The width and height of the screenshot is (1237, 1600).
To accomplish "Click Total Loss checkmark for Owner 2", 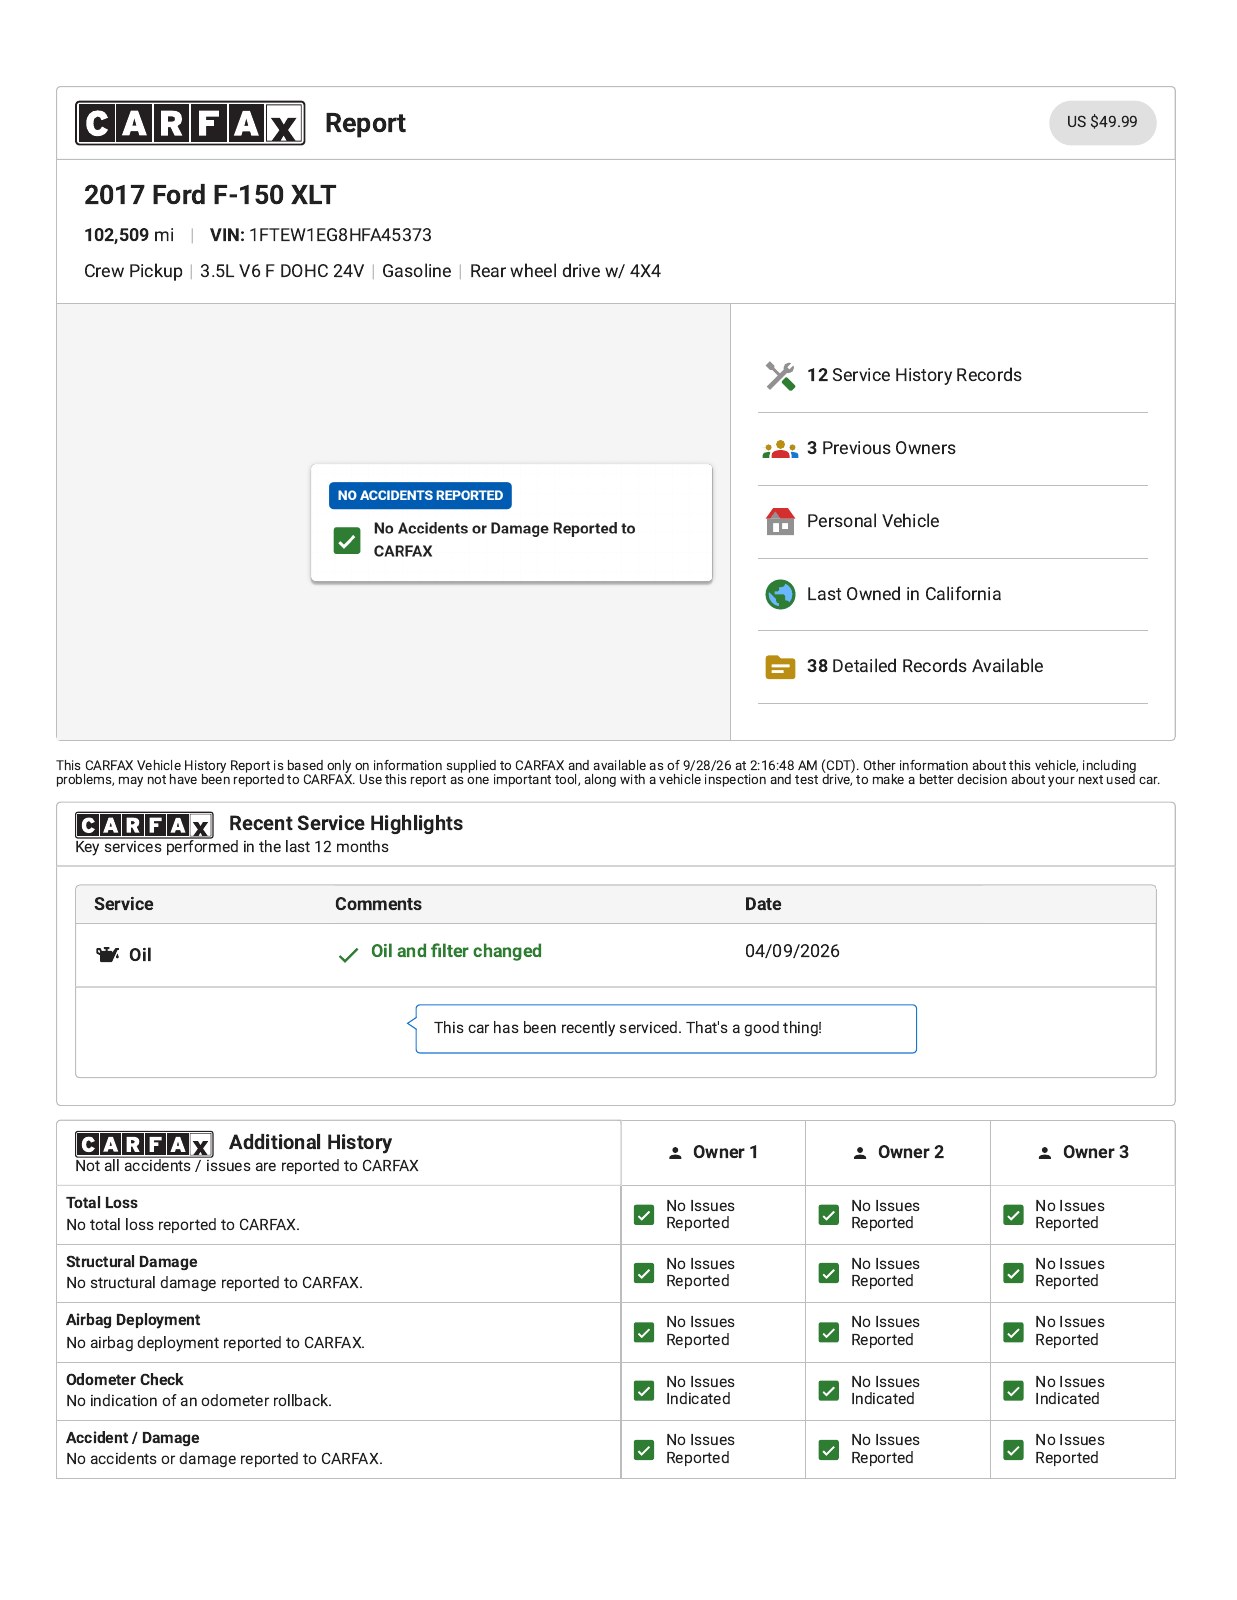I will 829,1215.
